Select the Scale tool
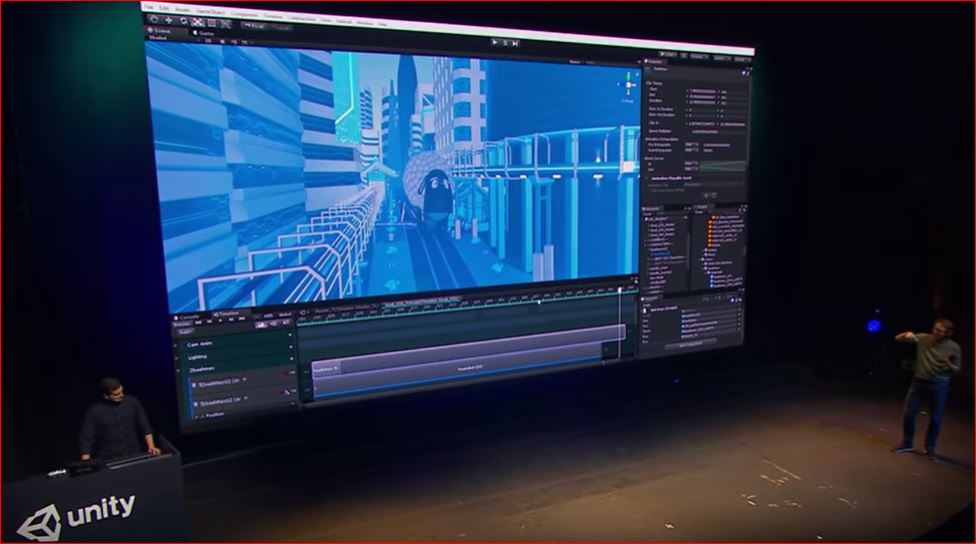The width and height of the screenshot is (976, 544). tap(197, 22)
